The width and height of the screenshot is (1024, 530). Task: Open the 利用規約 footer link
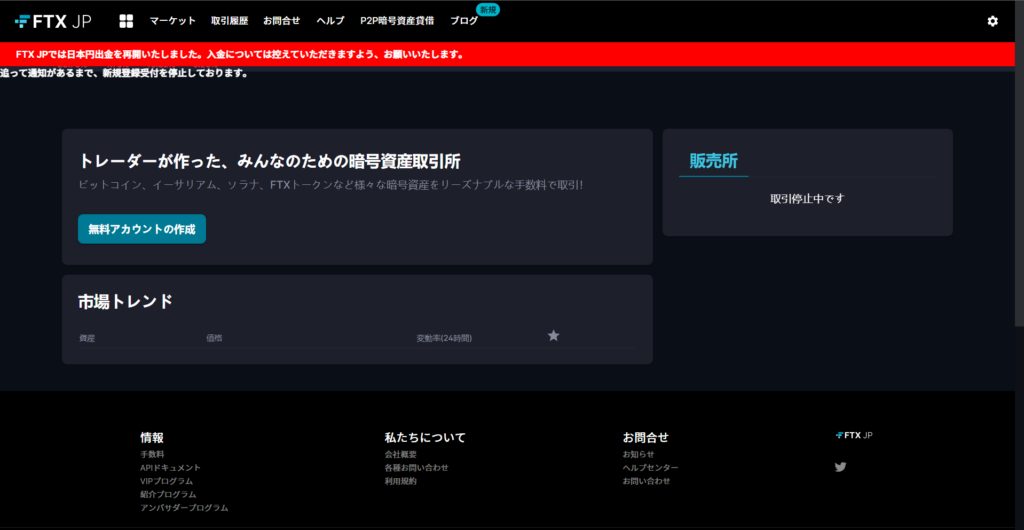[400, 481]
